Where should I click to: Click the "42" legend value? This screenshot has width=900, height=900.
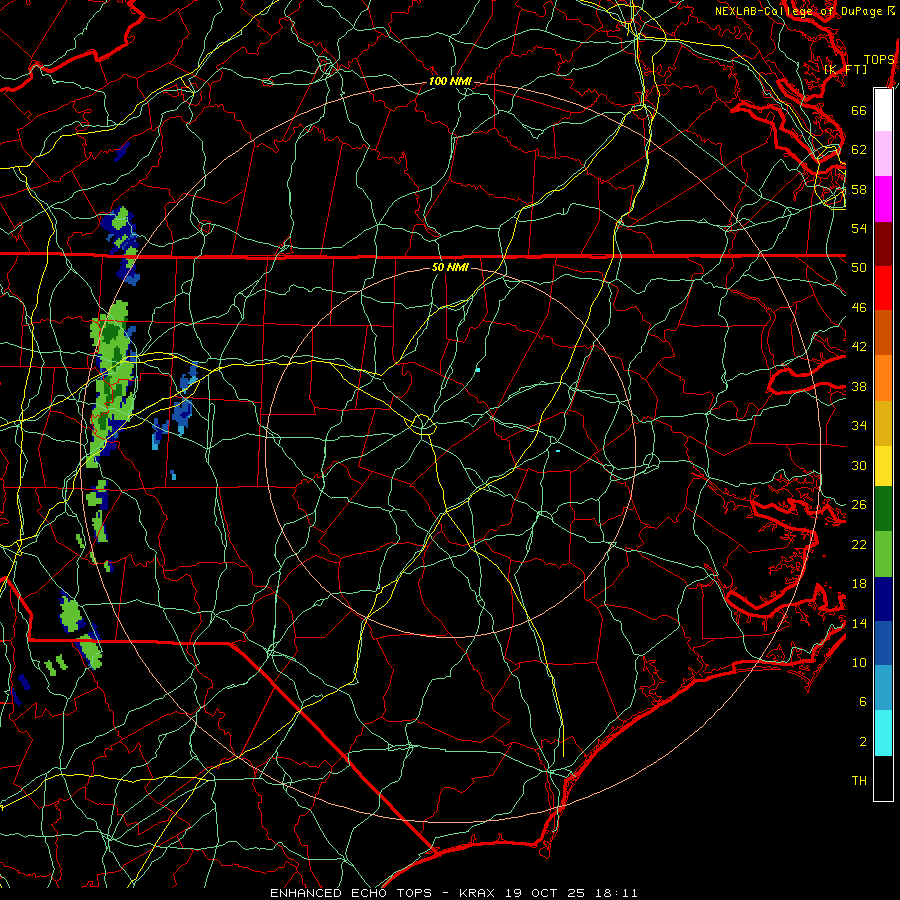[859, 347]
